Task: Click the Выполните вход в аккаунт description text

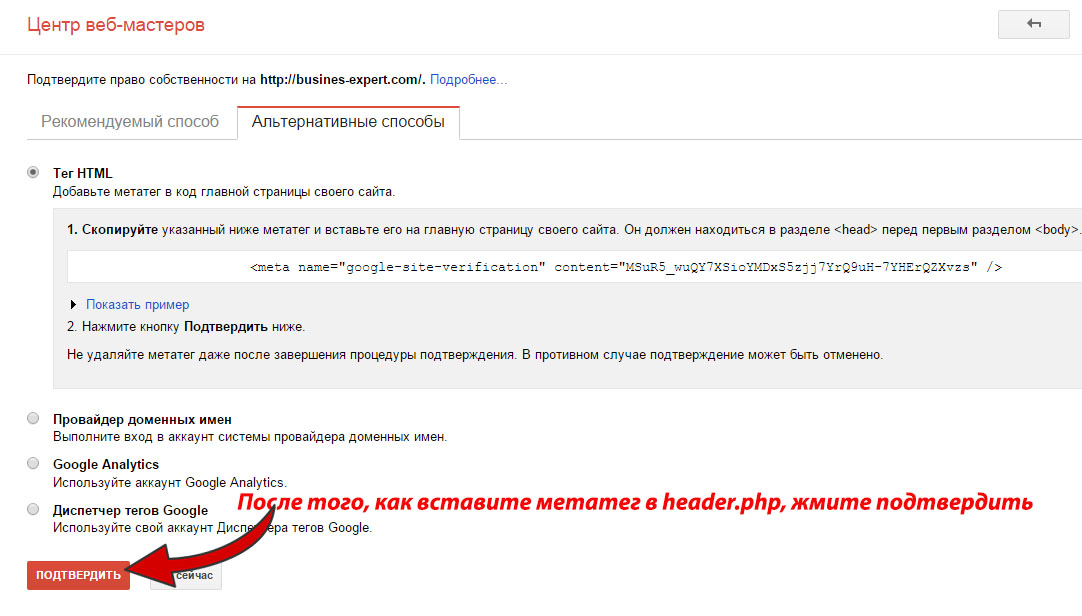Action: 250,437
